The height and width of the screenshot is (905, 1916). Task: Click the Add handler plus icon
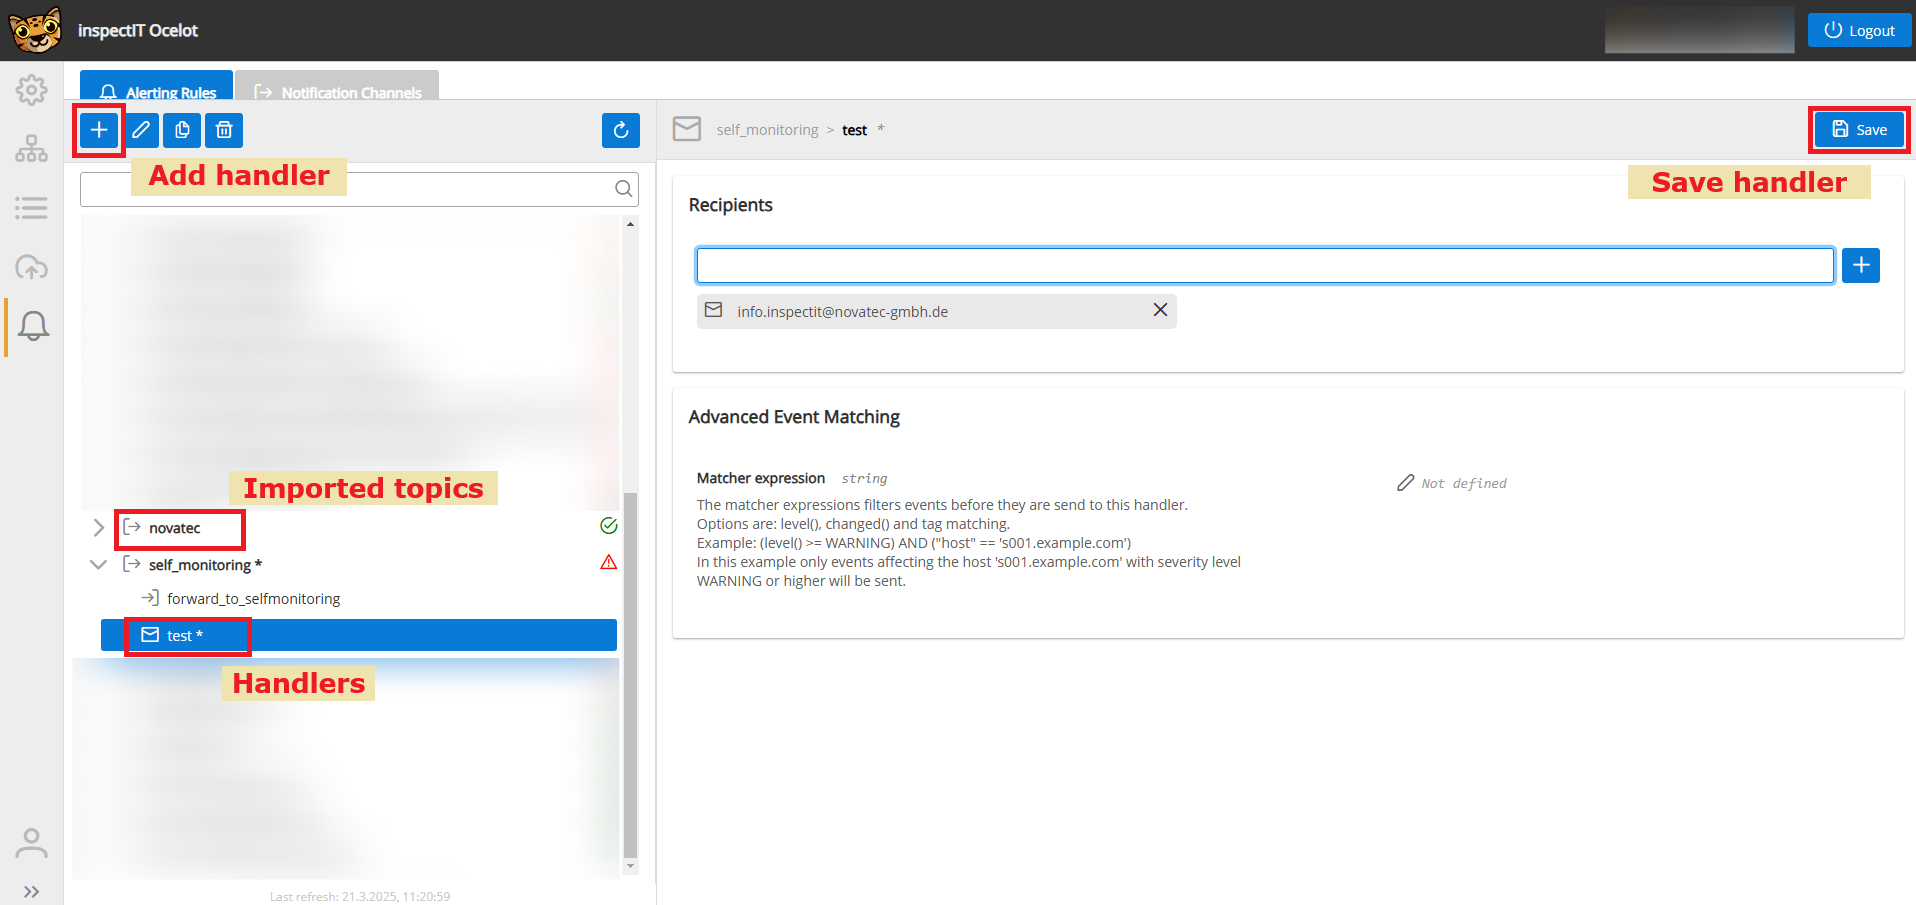99,130
